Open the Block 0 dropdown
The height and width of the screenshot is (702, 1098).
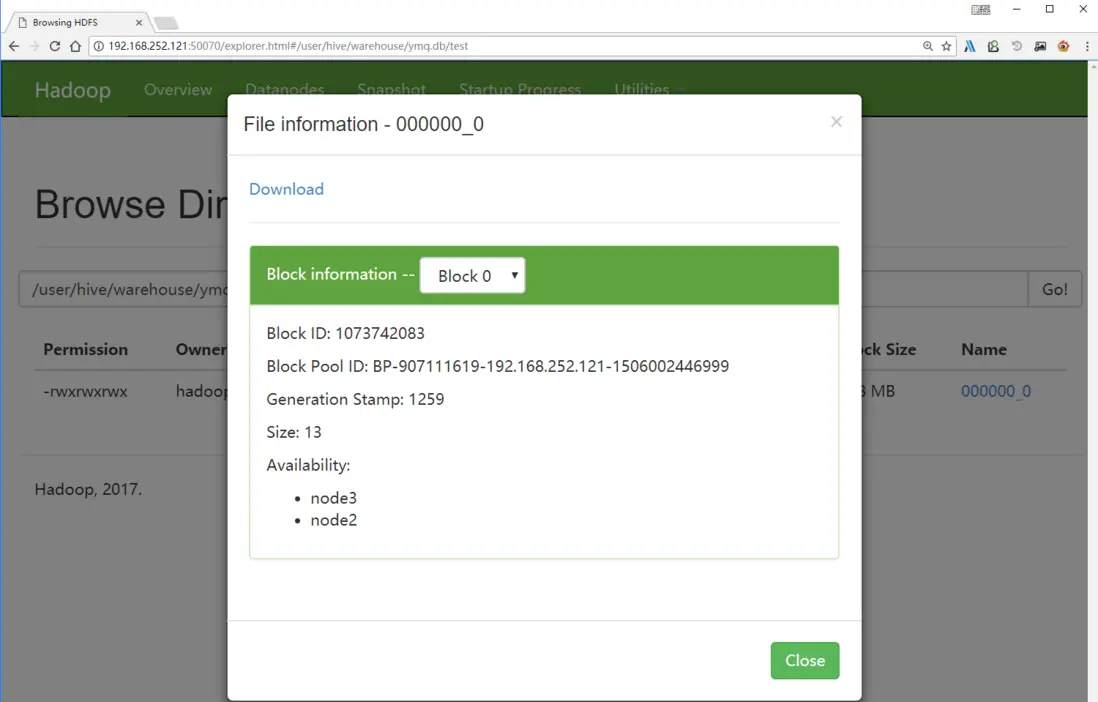coord(473,275)
